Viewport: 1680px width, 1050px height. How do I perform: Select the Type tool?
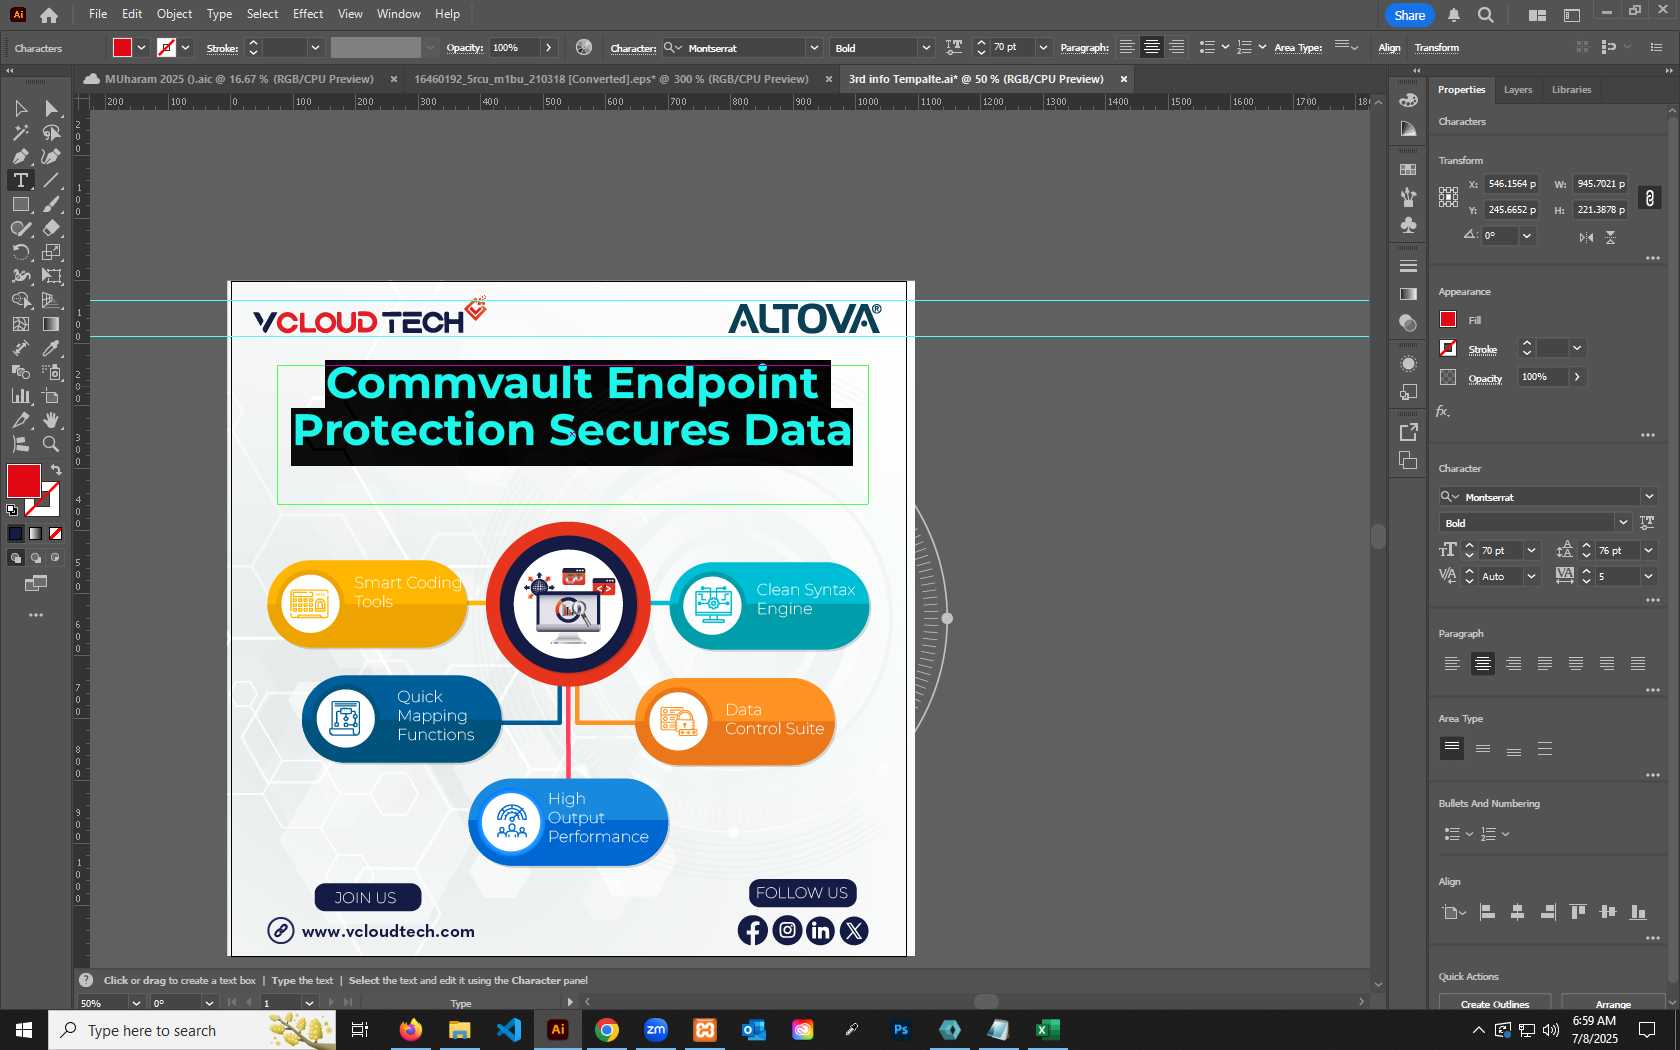pyautogui.click(x=20, y=180)
